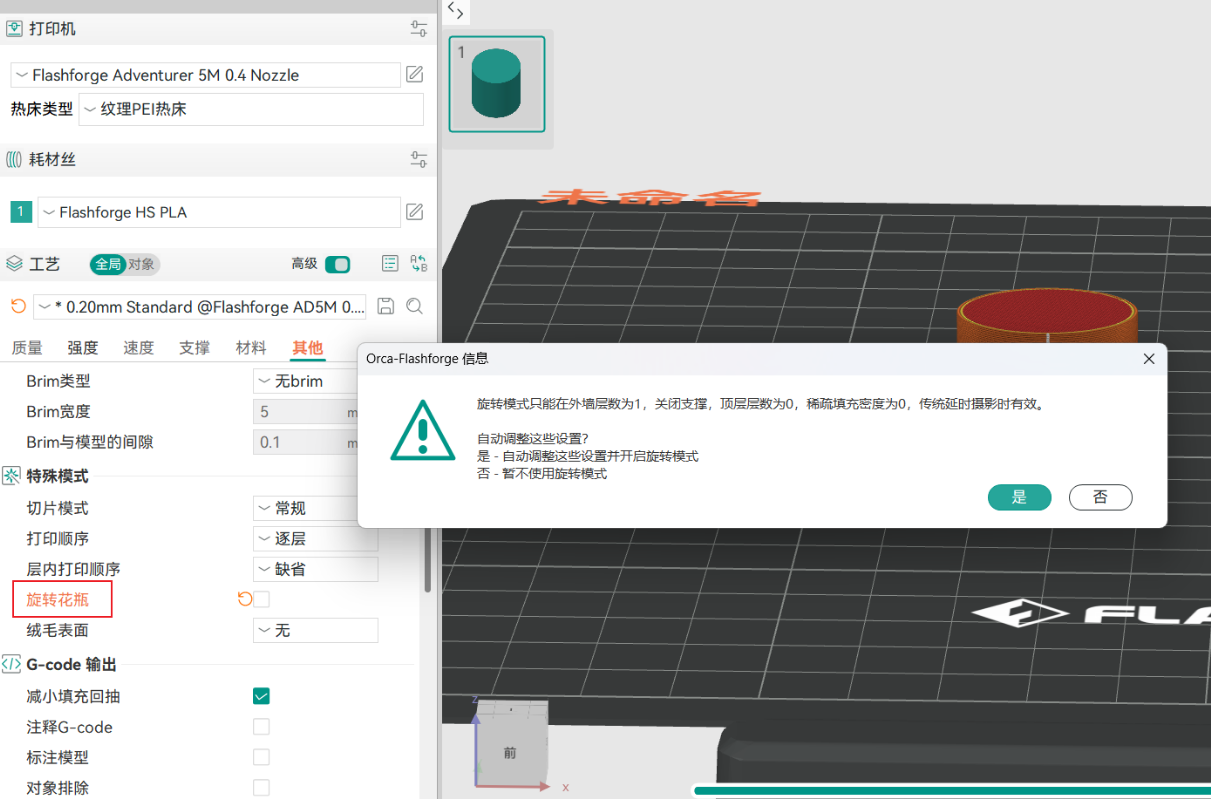Save the current process preset
The image size is (1211, 799).
tap(386, 306)
